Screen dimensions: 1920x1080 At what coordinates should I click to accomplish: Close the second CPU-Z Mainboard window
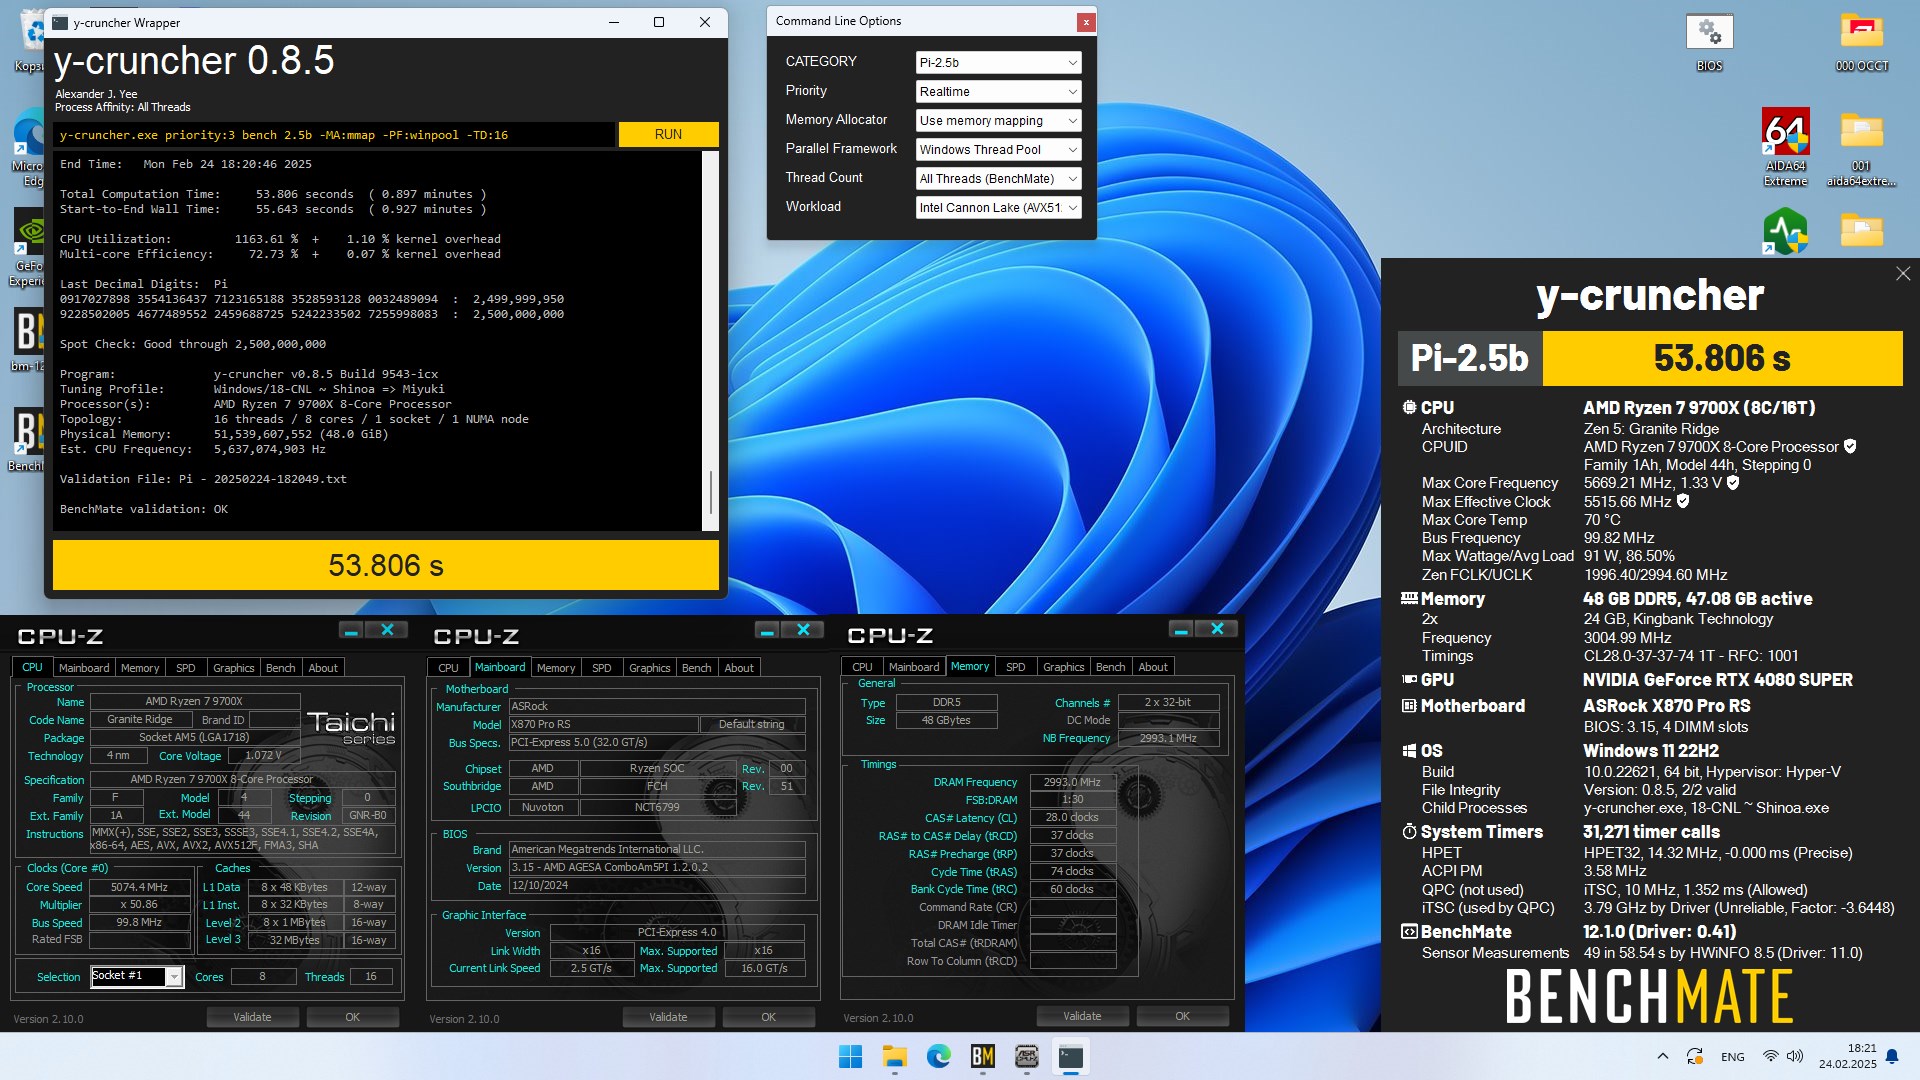(803, 629)
